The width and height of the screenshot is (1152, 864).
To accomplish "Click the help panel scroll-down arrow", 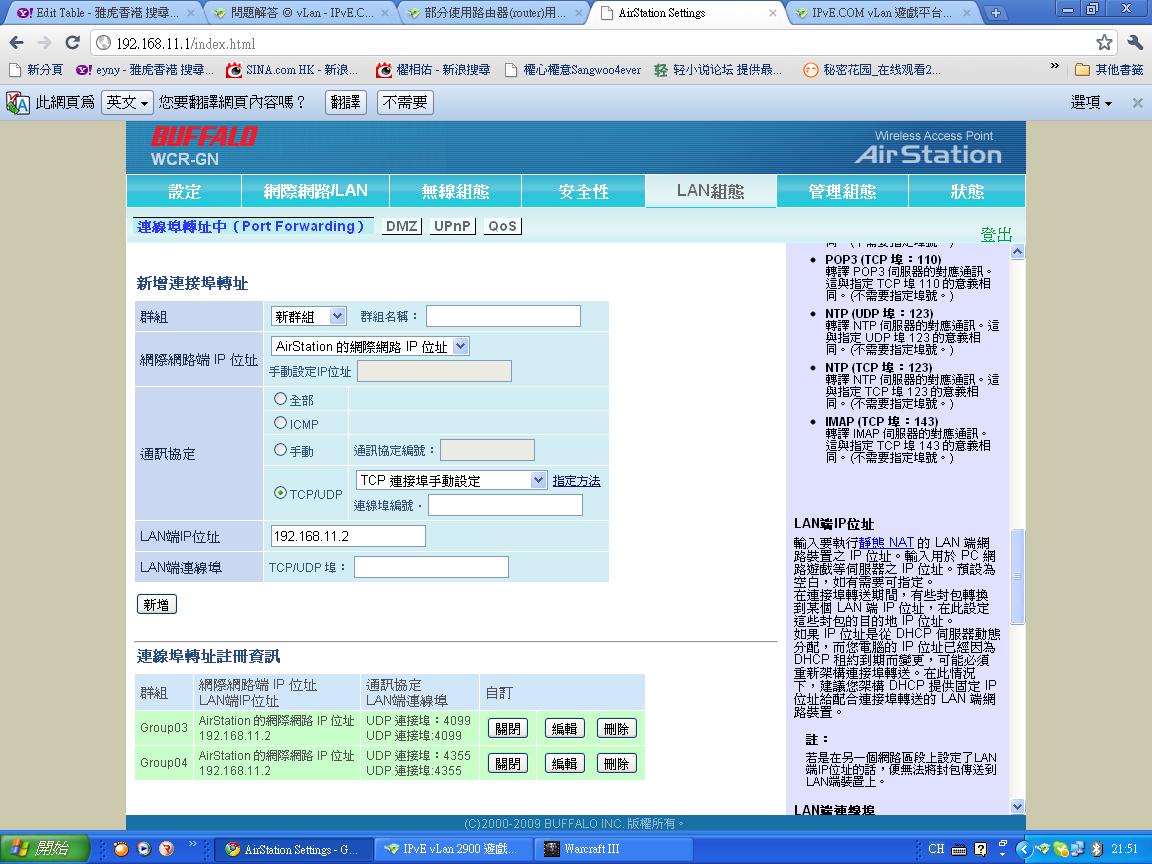I will coord(1018,806).
